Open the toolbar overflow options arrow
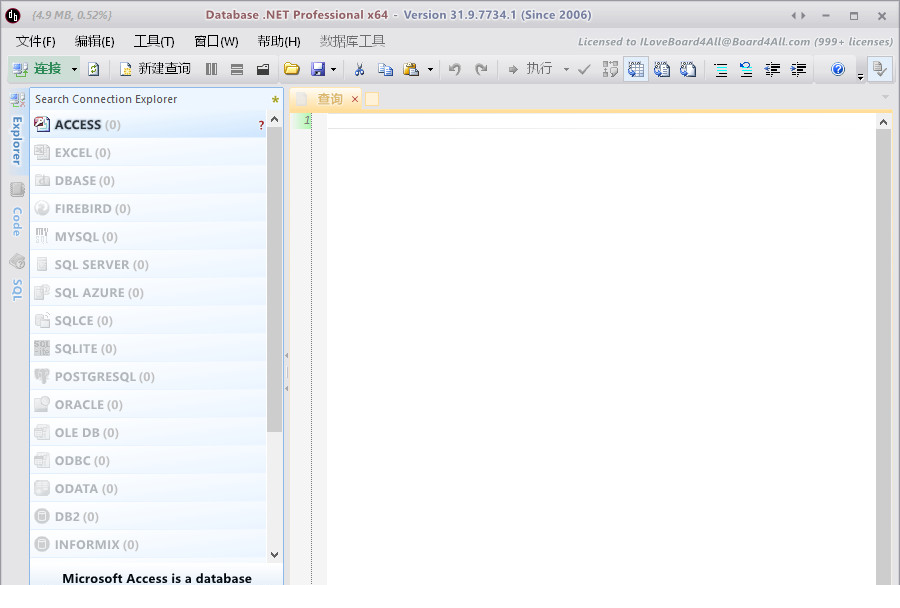900x608 pixels. 860,75
